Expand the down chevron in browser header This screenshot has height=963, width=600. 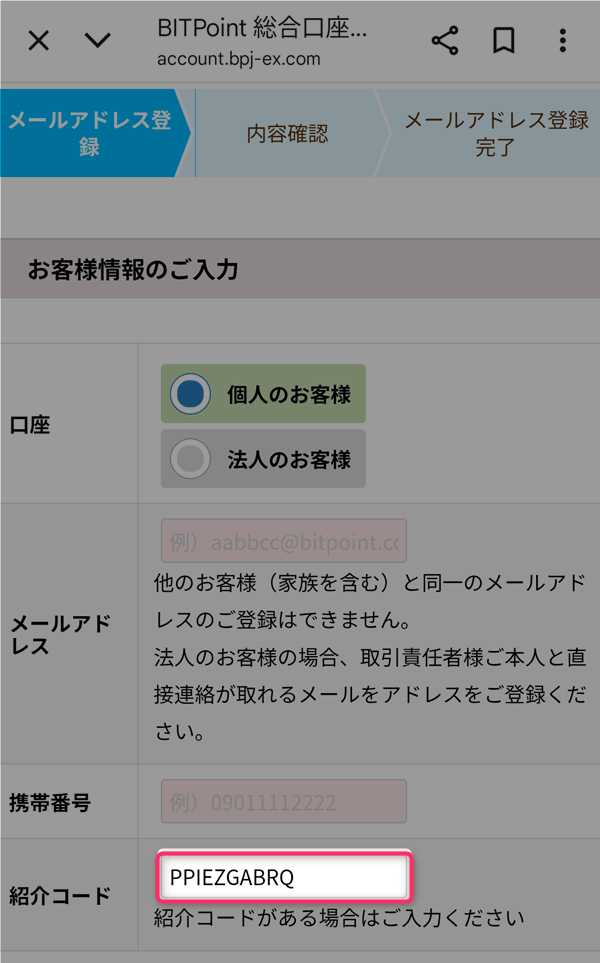click(x=98, y=41)
